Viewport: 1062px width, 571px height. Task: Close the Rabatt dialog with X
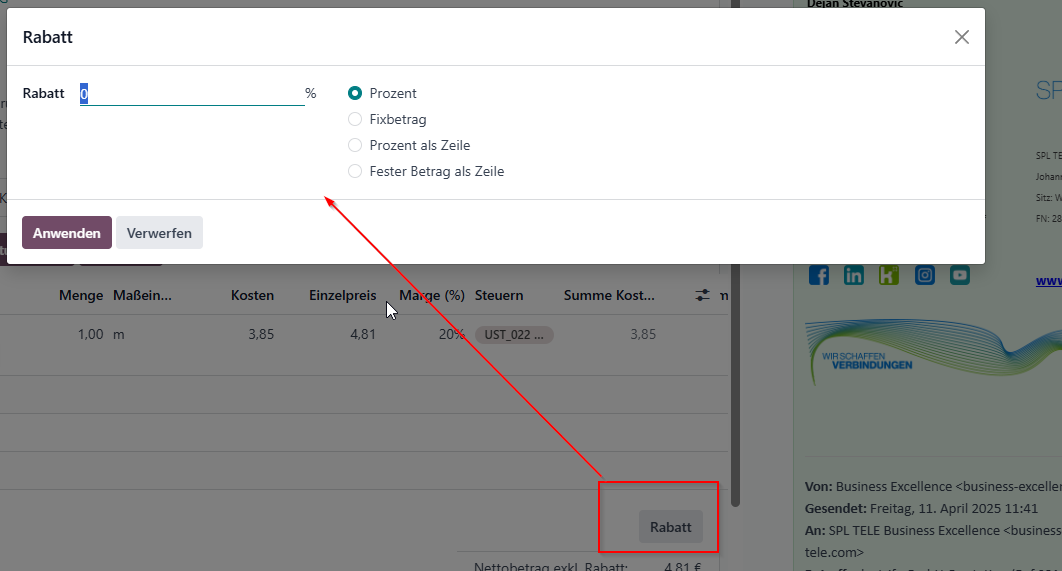(x=962, y=37)
